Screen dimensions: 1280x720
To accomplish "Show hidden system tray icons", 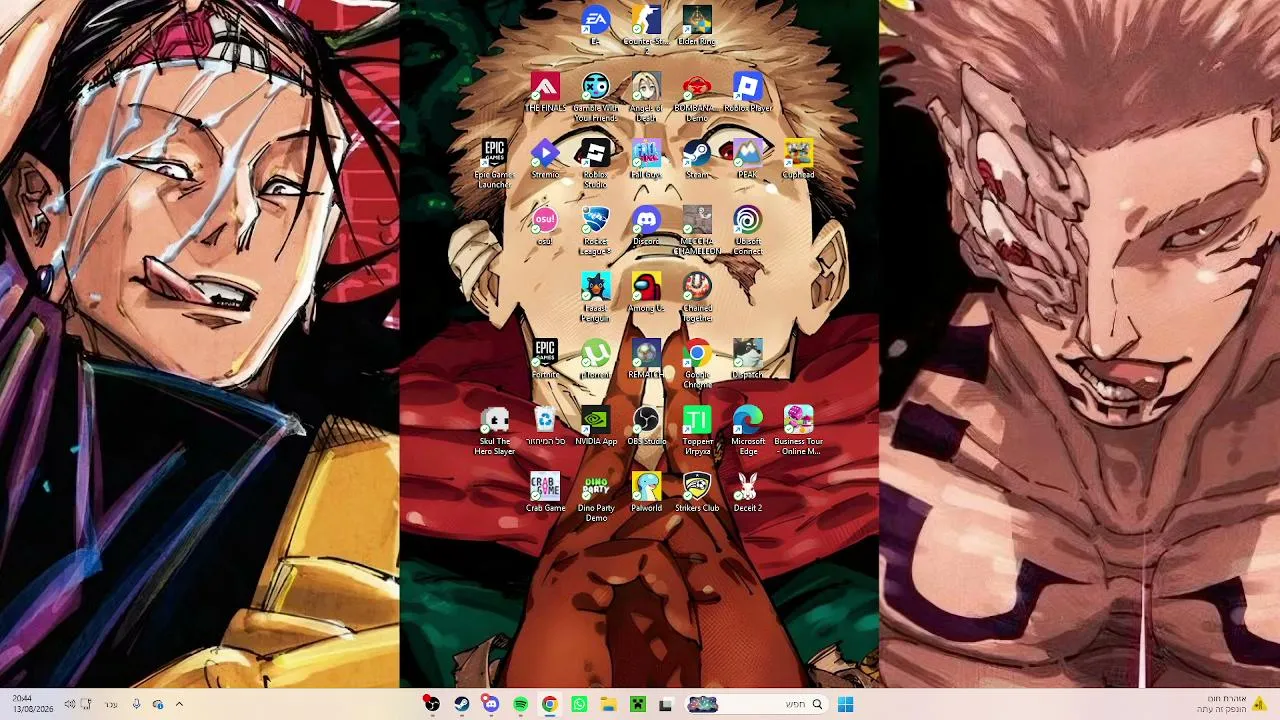I will pos(179,704).
